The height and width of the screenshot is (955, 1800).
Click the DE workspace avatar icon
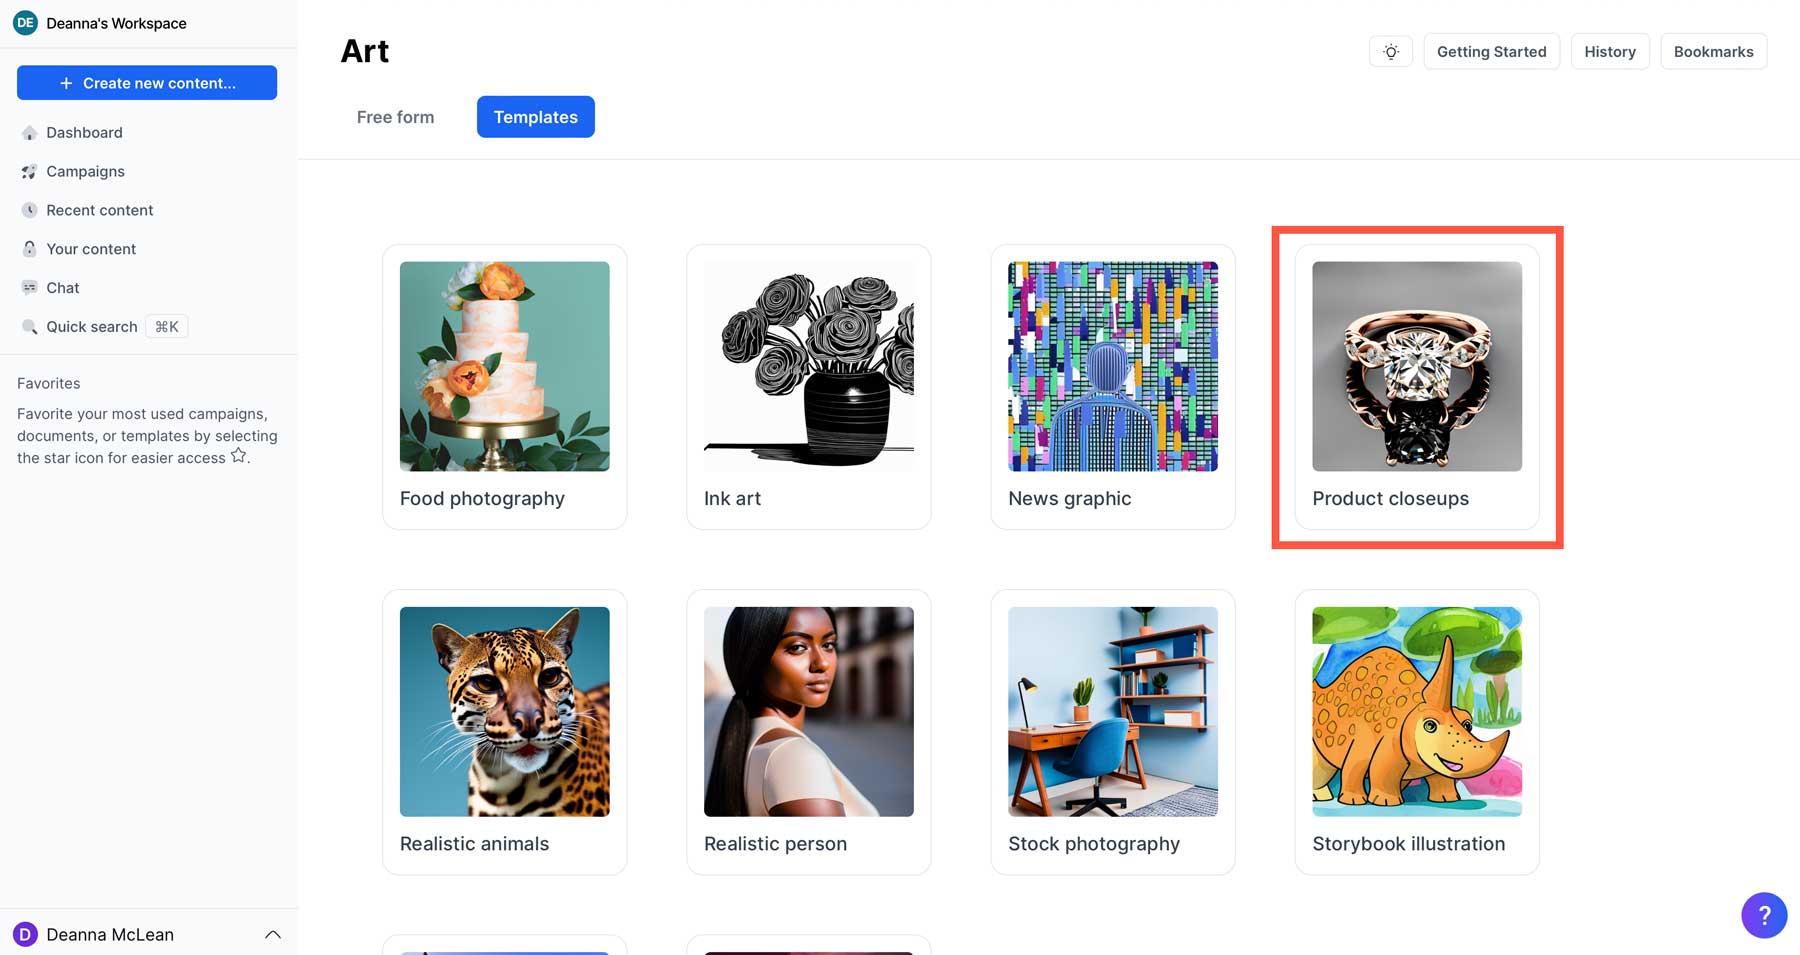click(x=25, y=23)
